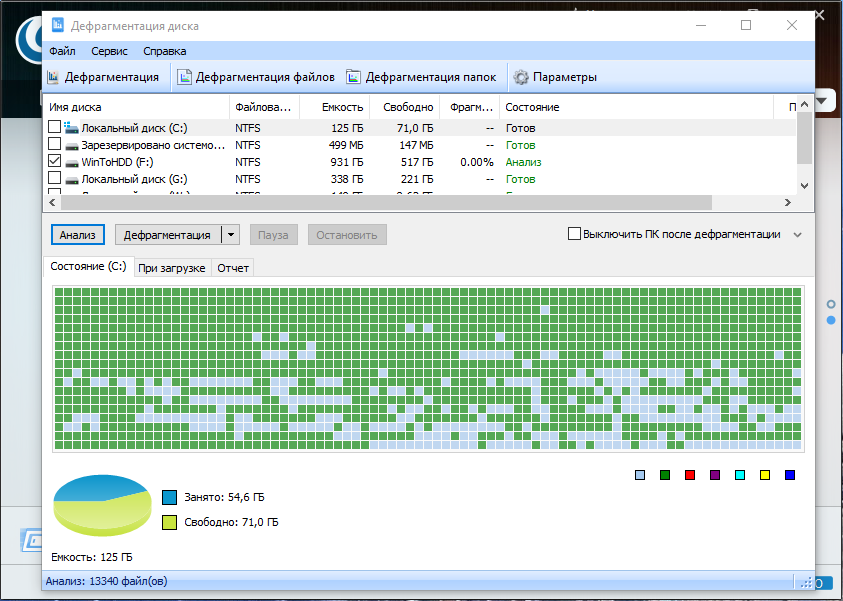Enable Выключить ПК после дефрагментации
Viewport: 843px width, 601px height.
tap(574, 234)
